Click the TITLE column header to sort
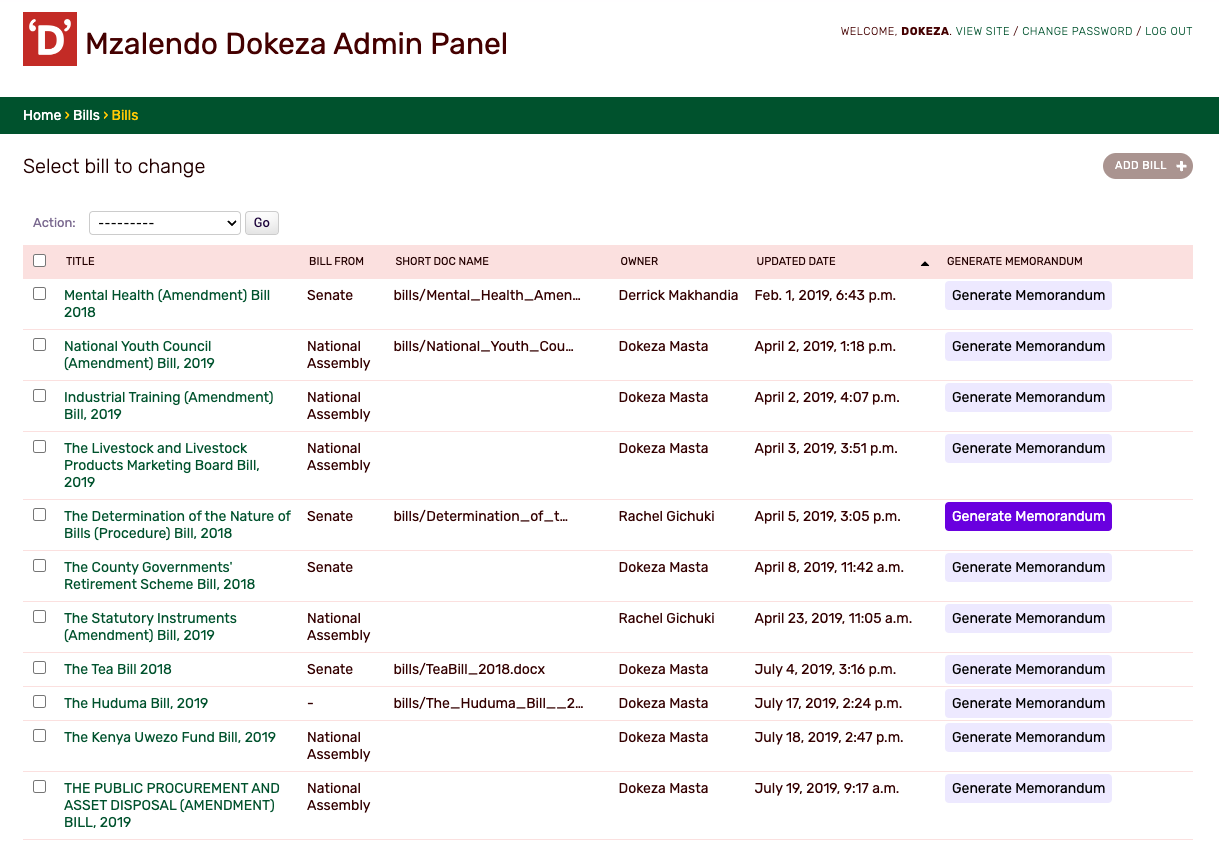Image resolution: width=1219 pixels, height=842 pixels. [79, 261]
